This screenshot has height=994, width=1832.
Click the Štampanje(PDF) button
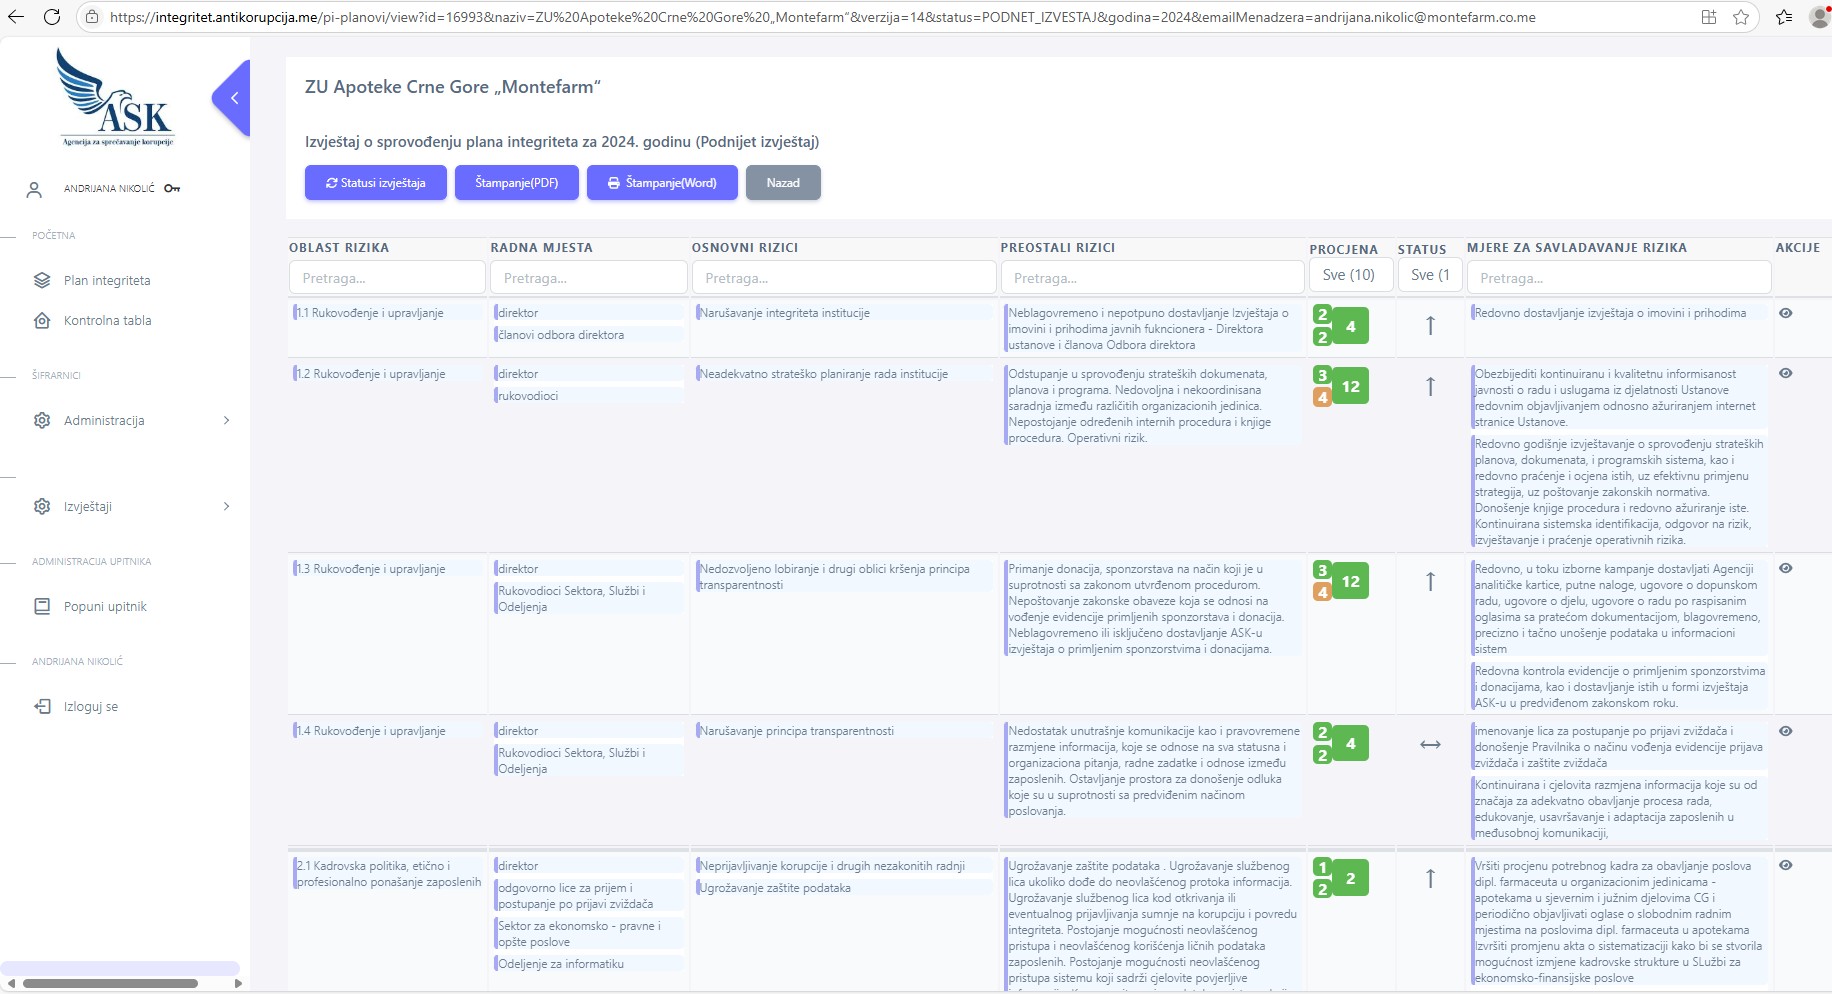tap(516, 183)
